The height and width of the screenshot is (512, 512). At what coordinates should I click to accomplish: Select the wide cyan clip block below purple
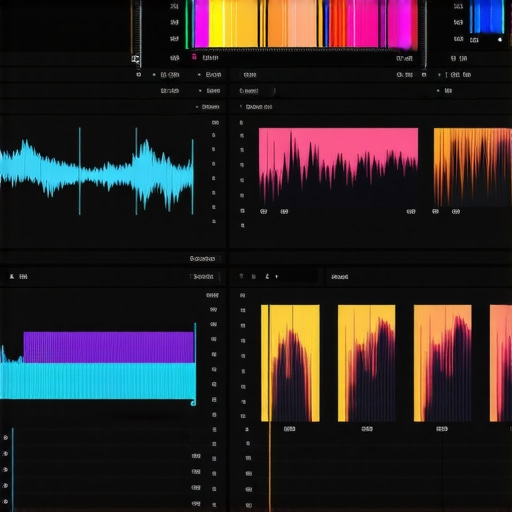pyautogui.click(x=98, y=381)
